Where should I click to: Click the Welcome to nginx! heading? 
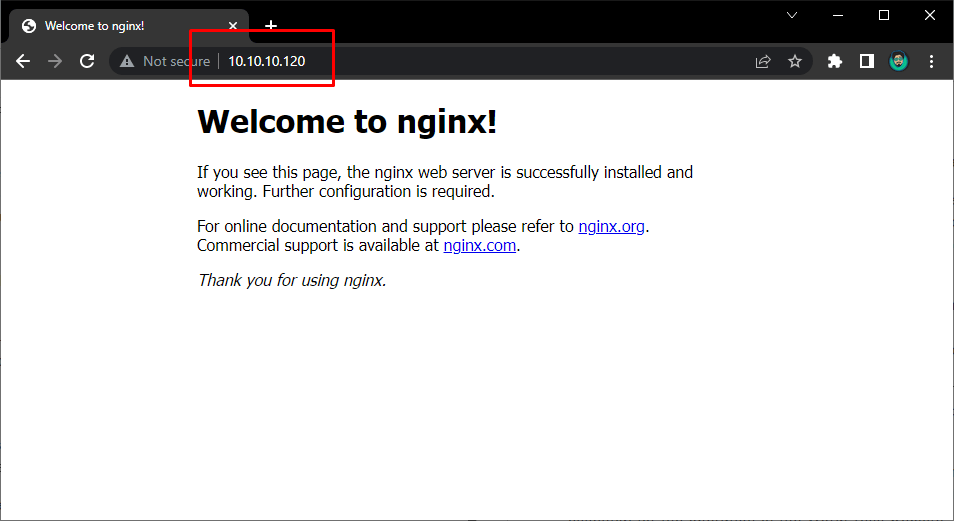click(347, 121)
